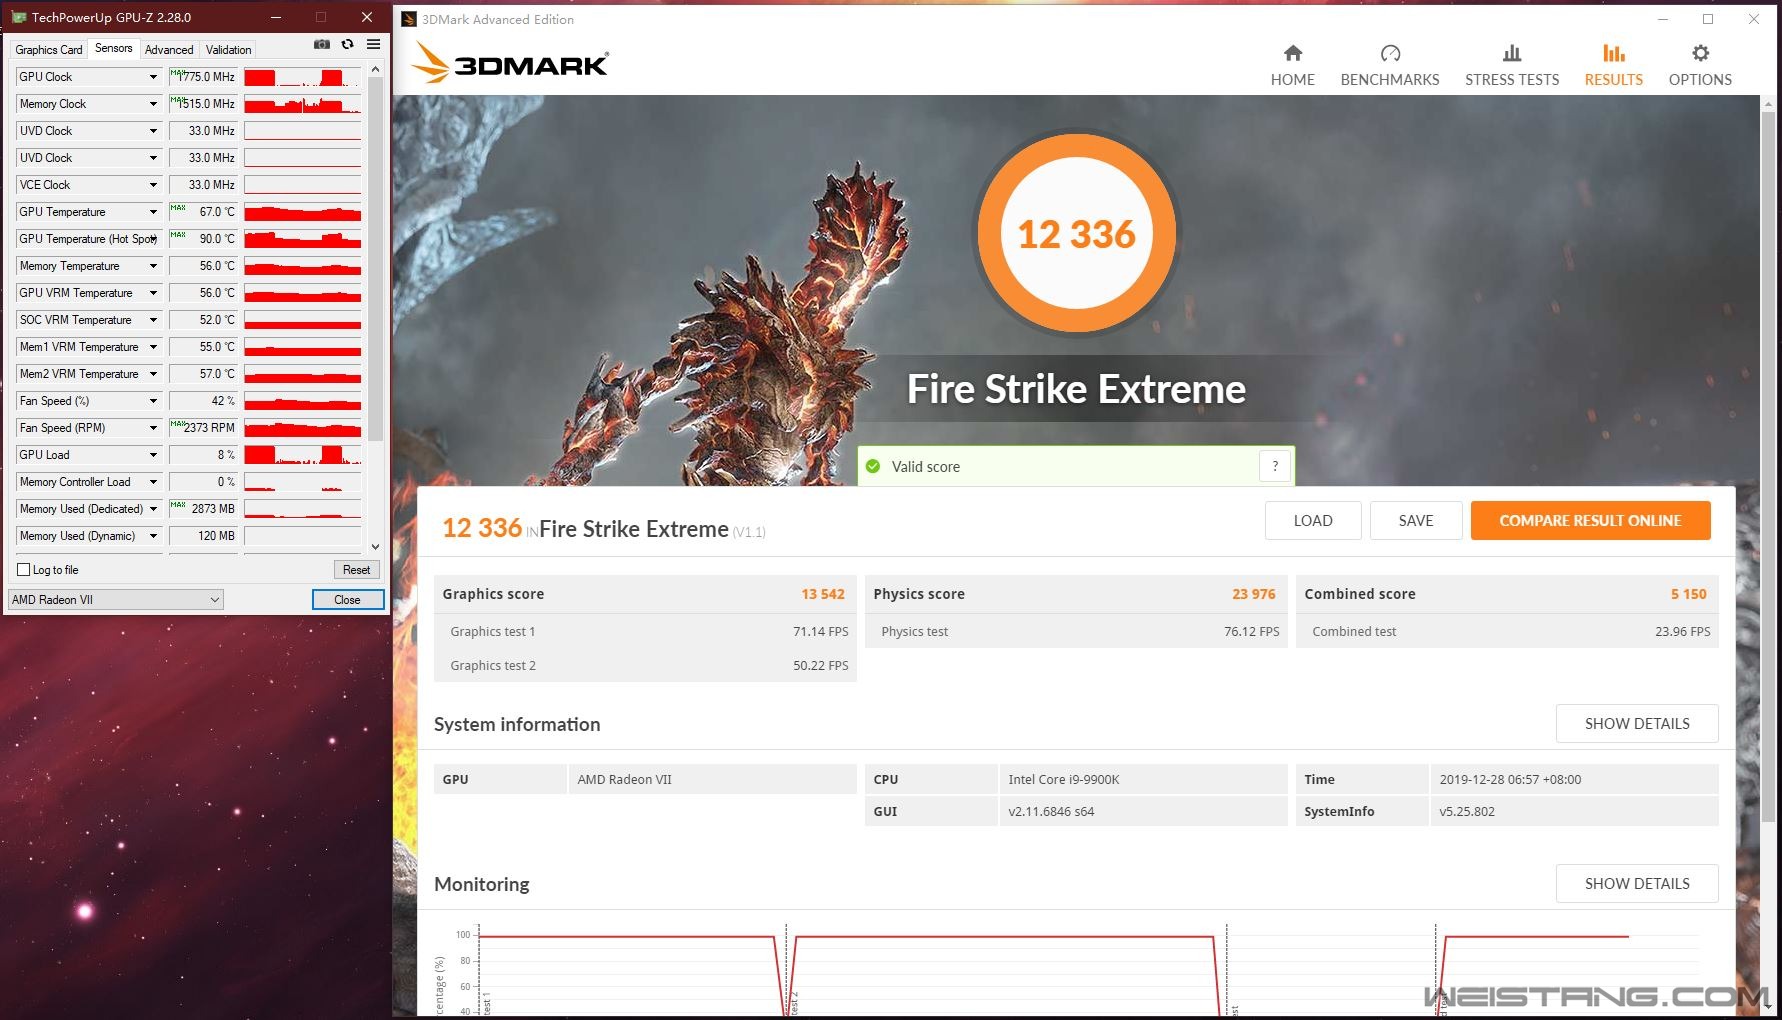Click the 3DMark title bar app icon
The width and height of the screenshot is (1782, 1020).
[x=408, y=19]
